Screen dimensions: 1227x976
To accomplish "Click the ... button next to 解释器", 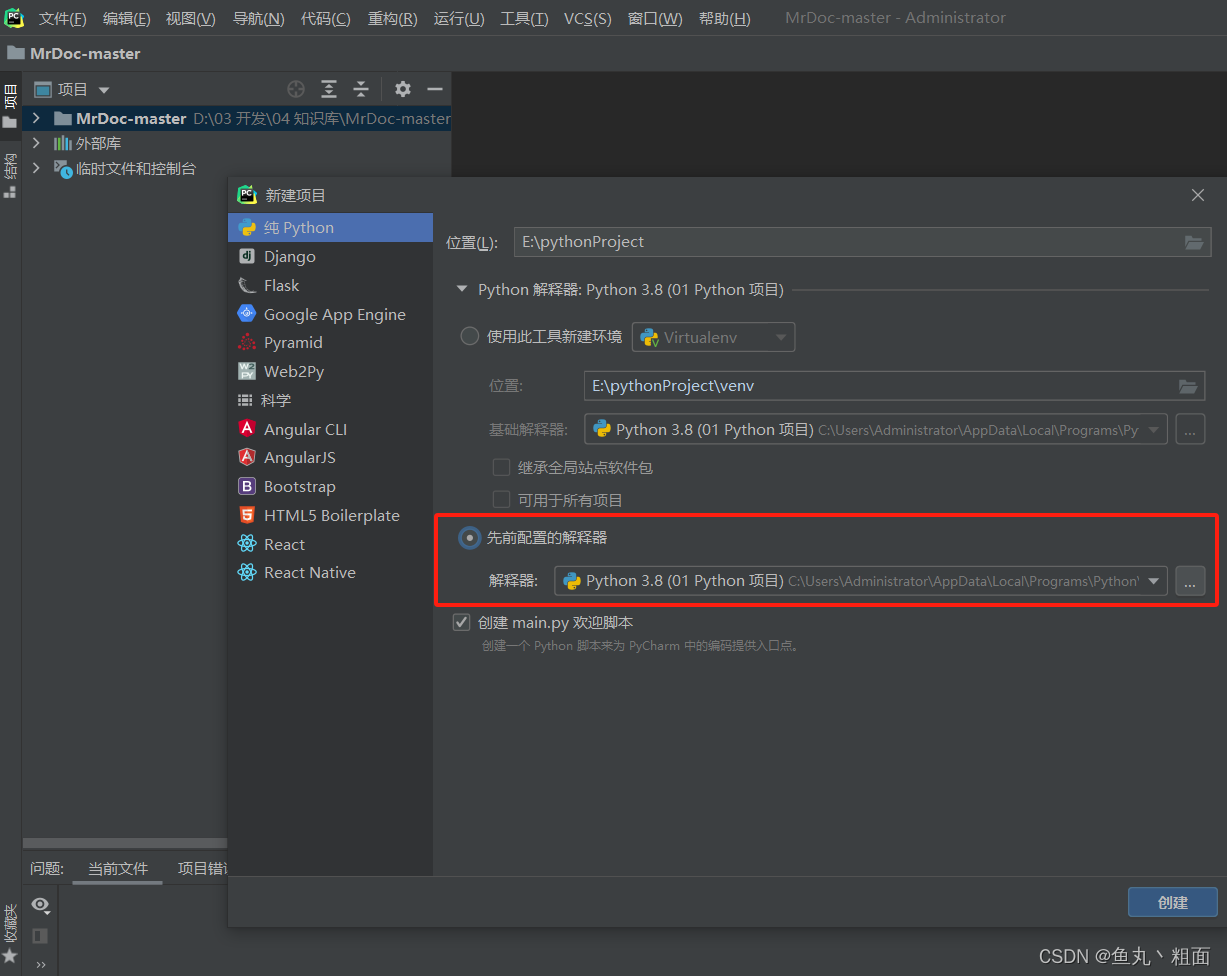I will 1190,581.
